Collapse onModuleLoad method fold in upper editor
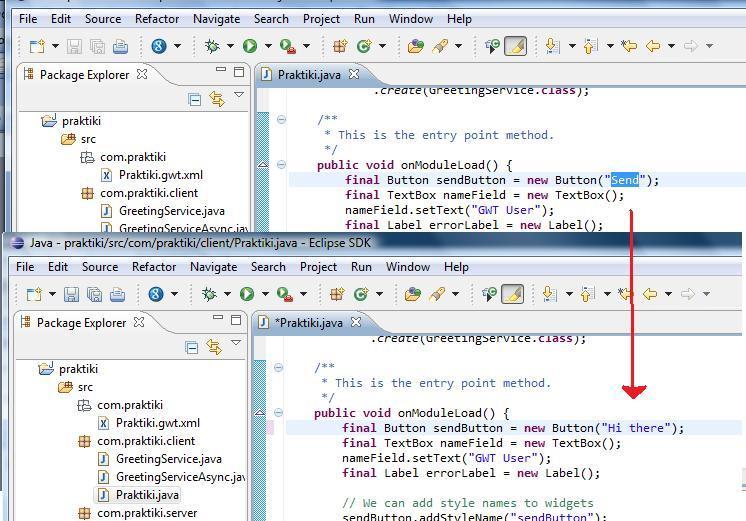This screenshot has width=746, height=521. click(282, 165)
